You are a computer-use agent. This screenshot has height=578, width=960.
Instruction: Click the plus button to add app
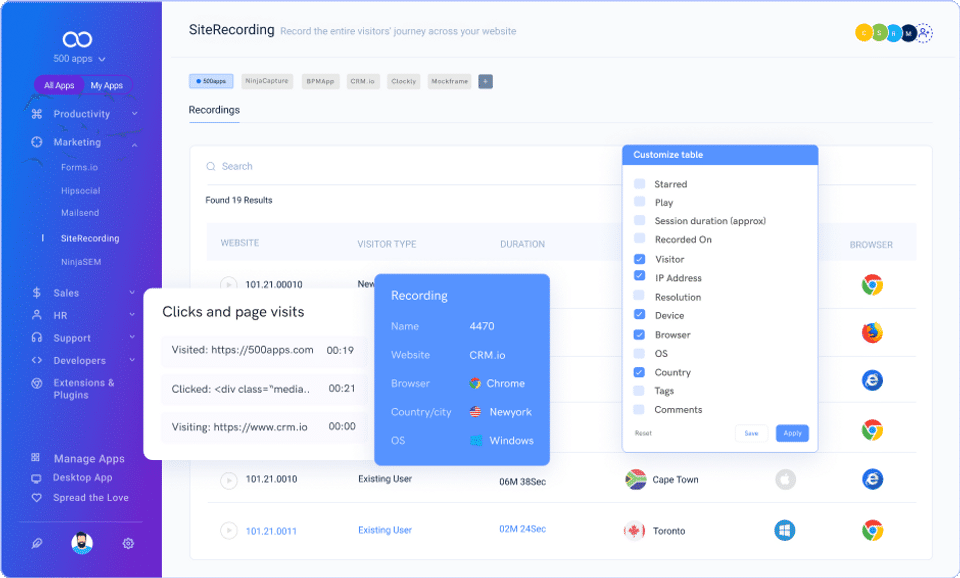(486, 81)
